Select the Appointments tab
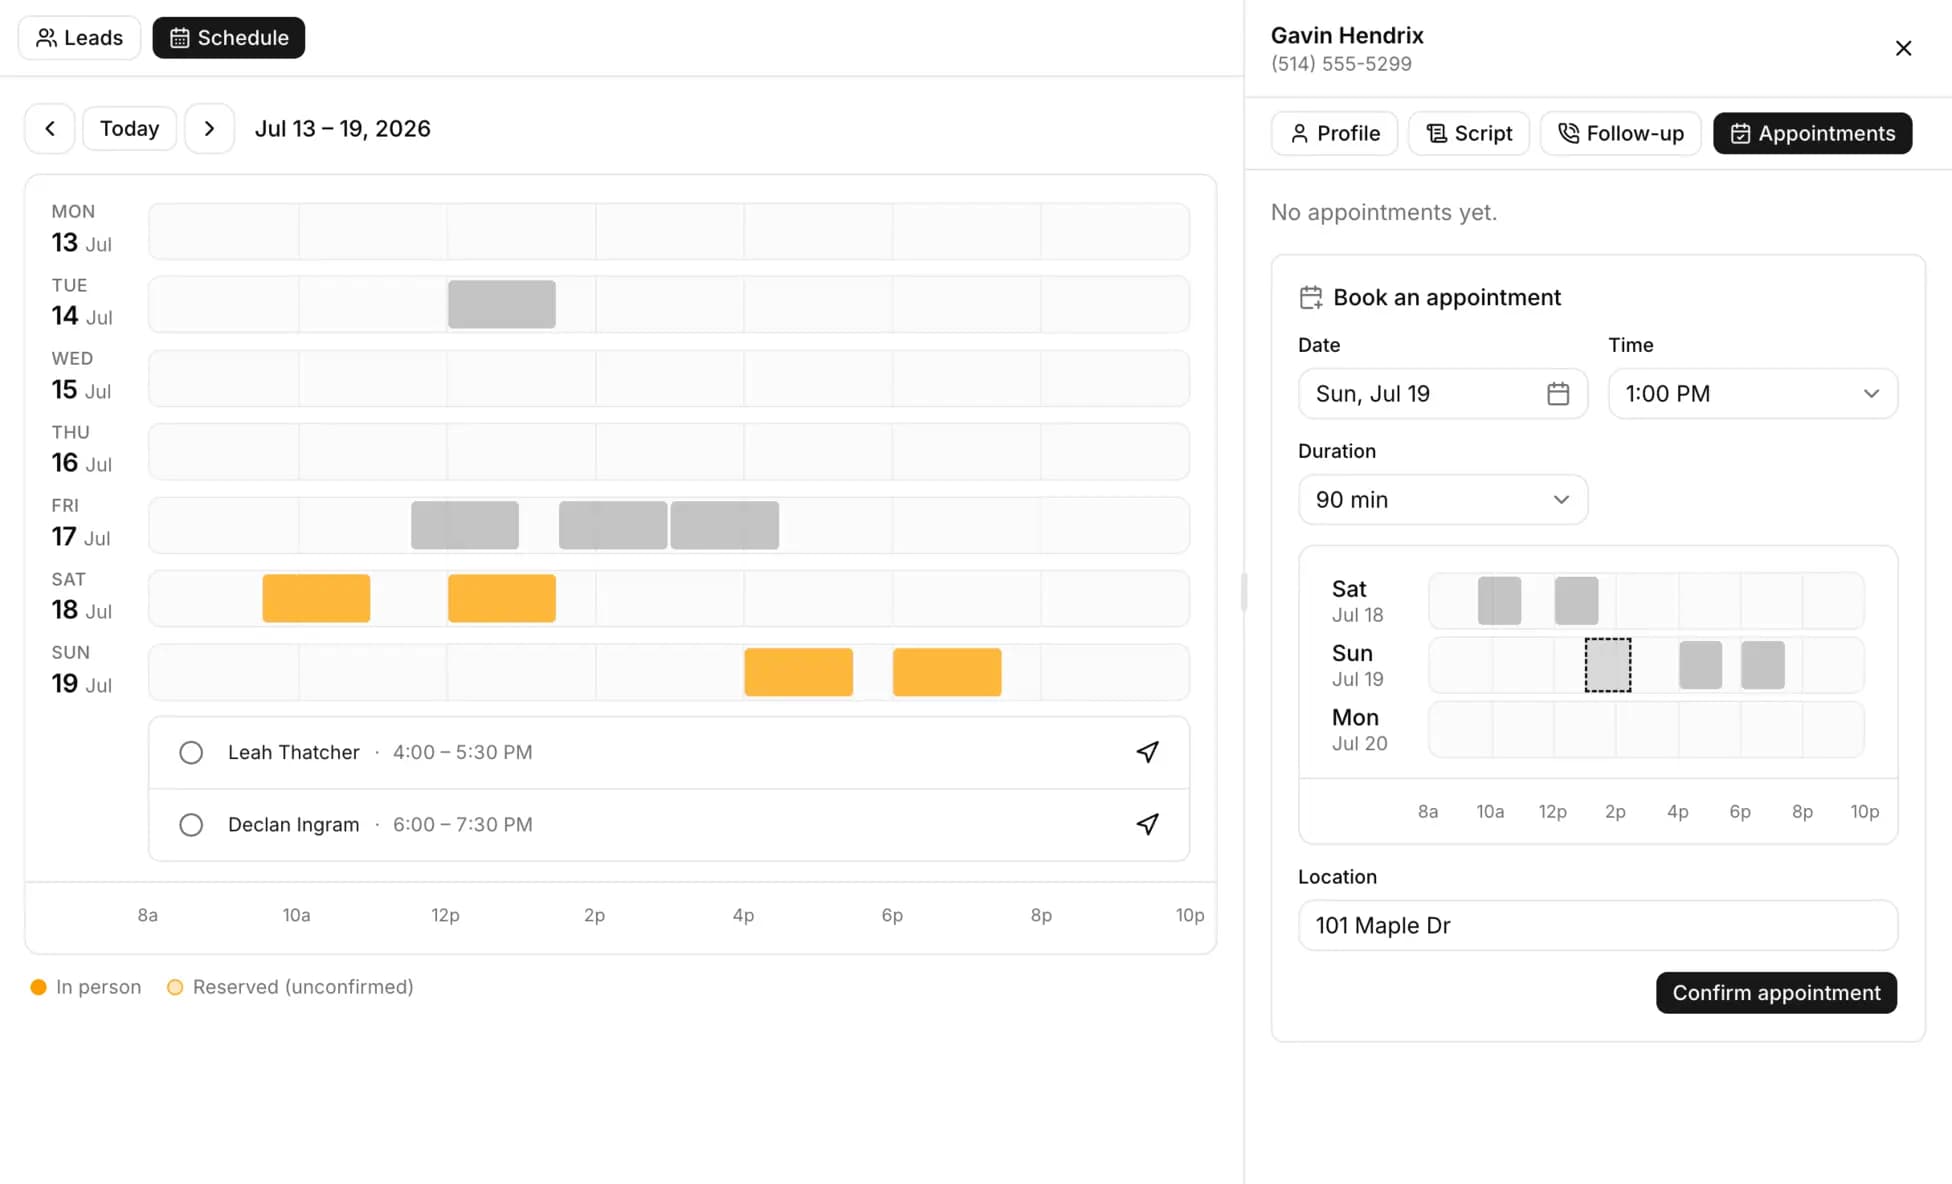The width and height of the screenshot is (1952, 1184). pyautogui.click(x=1812, y=133)
